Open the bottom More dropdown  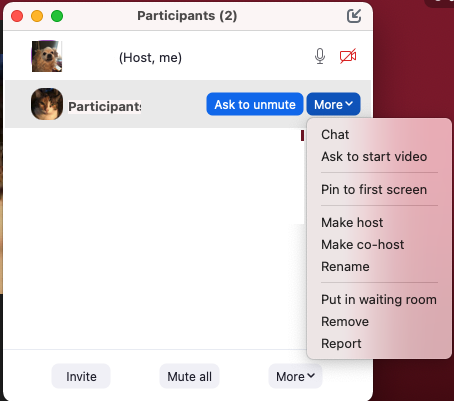click(x=295, y=376)
